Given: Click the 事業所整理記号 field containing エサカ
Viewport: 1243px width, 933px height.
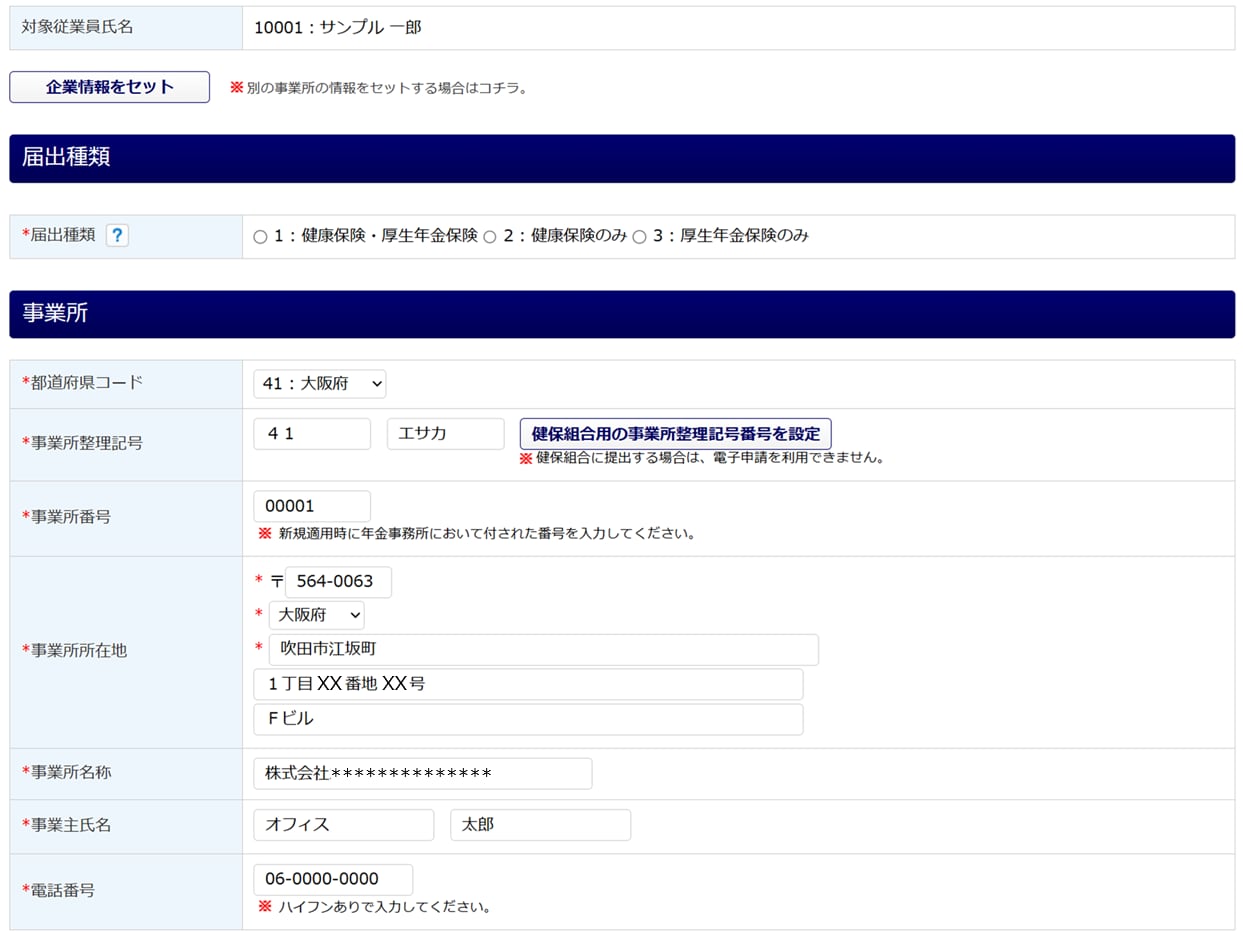Looking at the screenshot, I should (445, 434).
